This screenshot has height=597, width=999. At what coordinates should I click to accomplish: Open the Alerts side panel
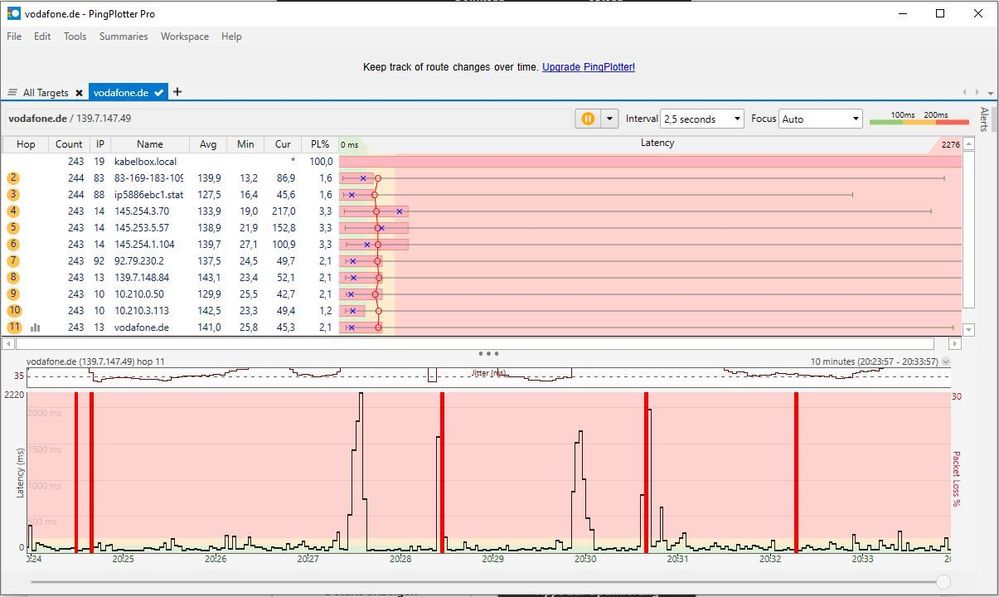coord(984,119)
